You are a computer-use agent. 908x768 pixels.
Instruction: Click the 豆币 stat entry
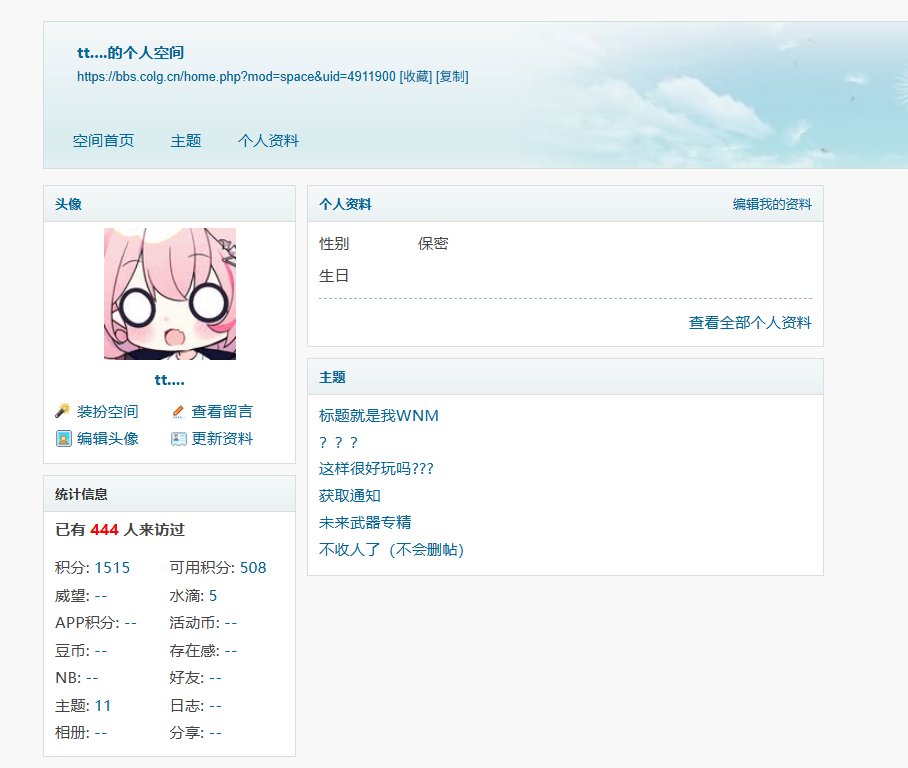(x=81, y=650)
